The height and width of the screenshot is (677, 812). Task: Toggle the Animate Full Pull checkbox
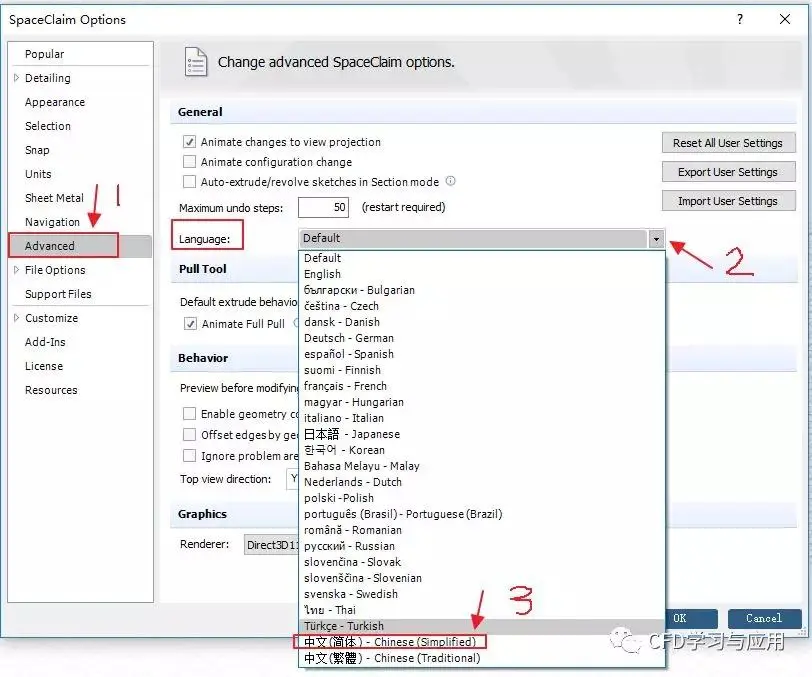pyautogui.click(x=191, y=324)
